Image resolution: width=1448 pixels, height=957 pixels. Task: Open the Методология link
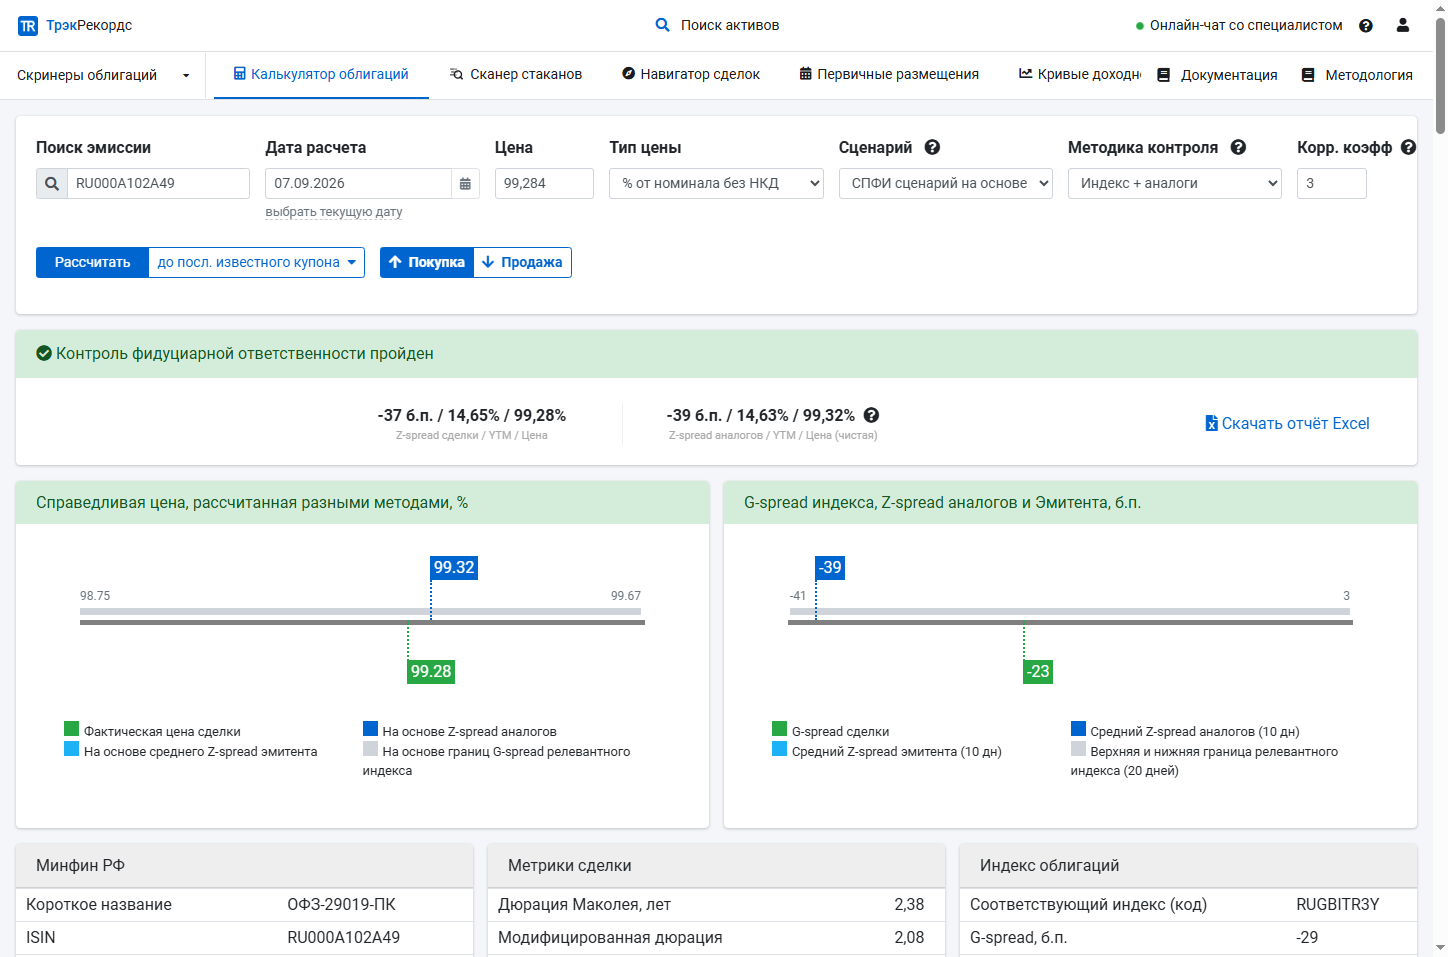(x=1357, y=75)
